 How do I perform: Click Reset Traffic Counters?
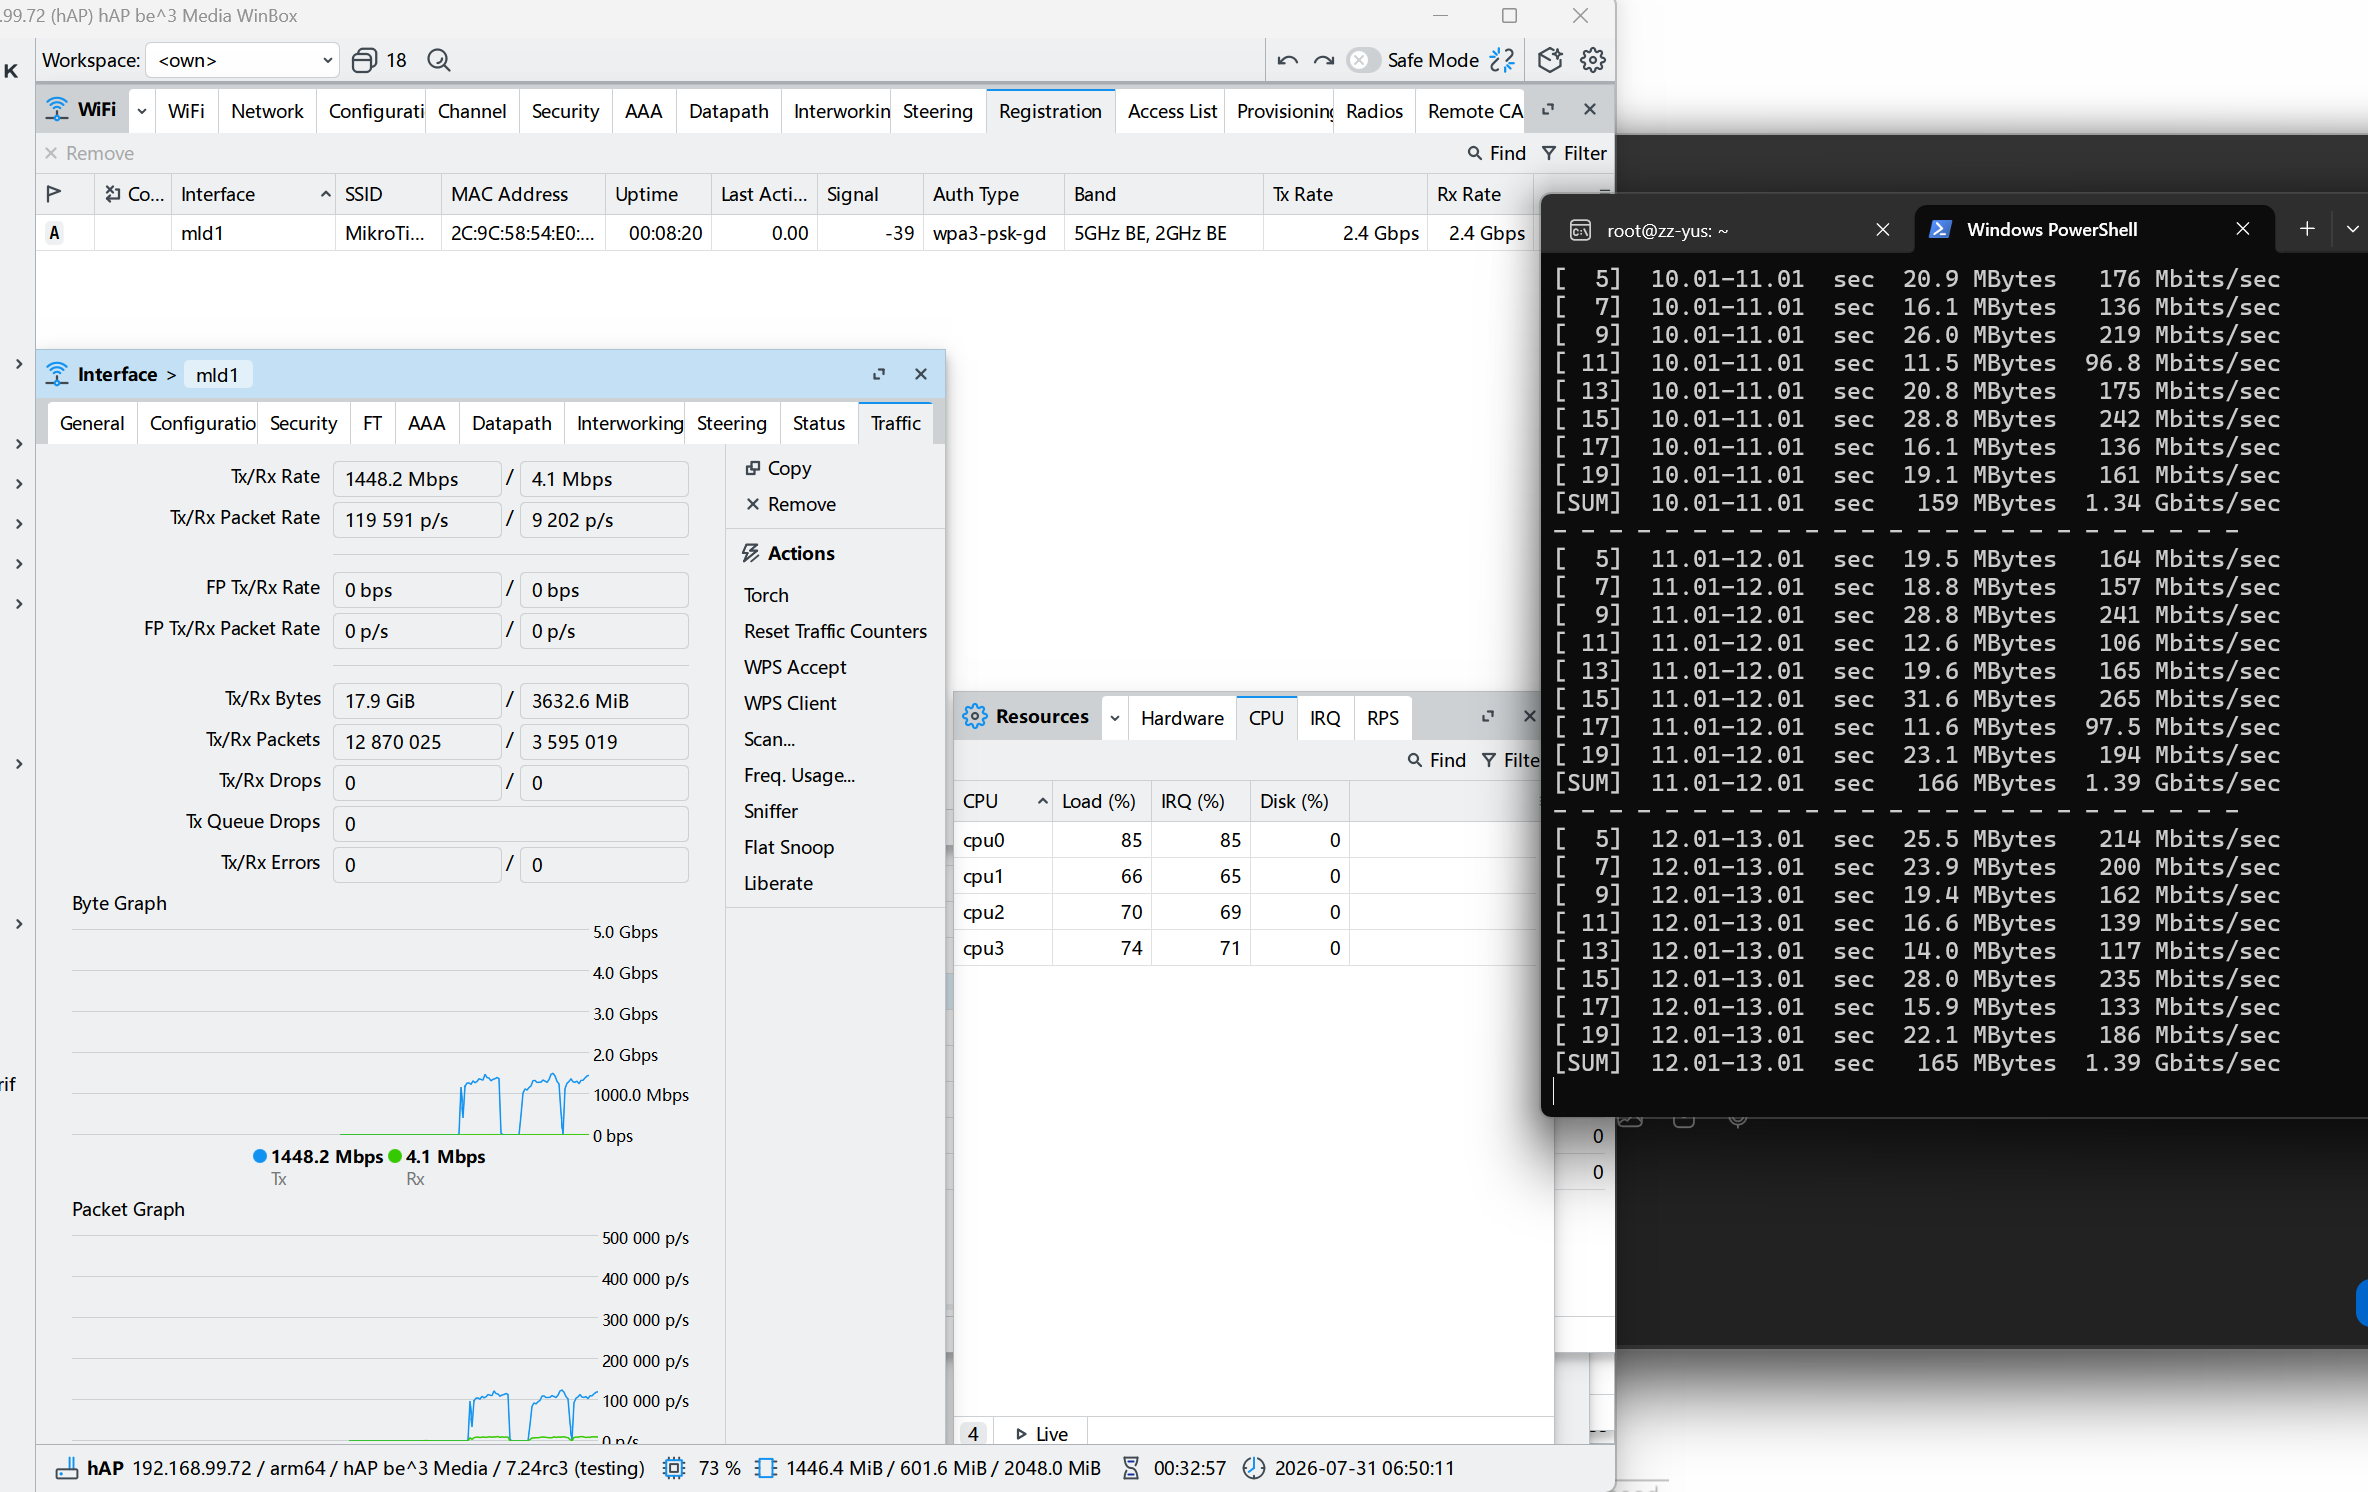(x=835, y=631)
